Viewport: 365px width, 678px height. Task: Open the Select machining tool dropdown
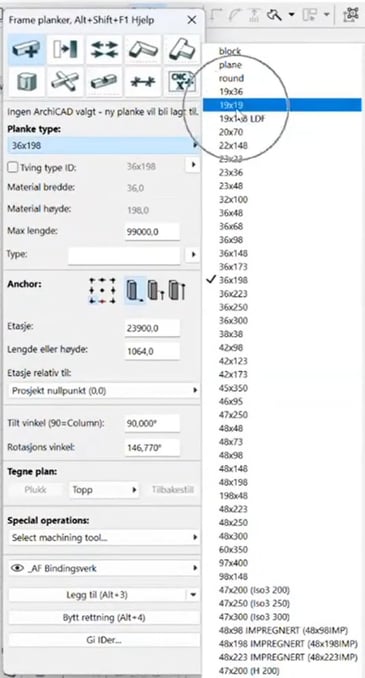click(104, 538)
